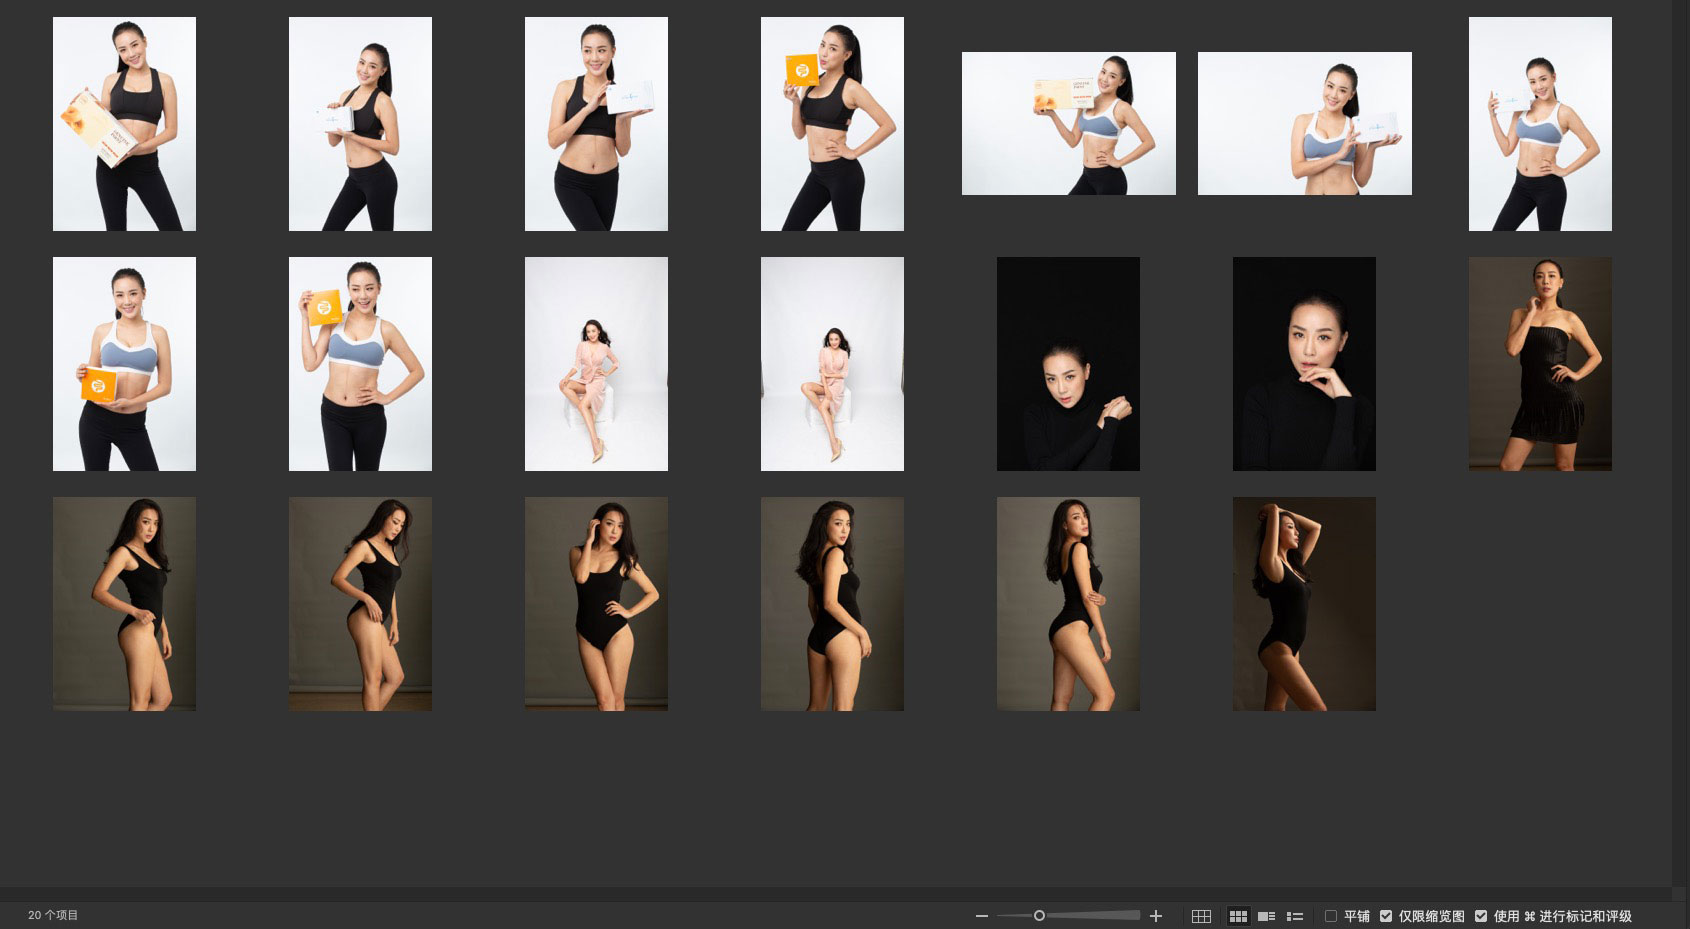This screenshot has width=1690, height=929.
Task: Toggle 使用 ⌘ 进行标记和评级 checkbox
Action: coord(1481,916)
